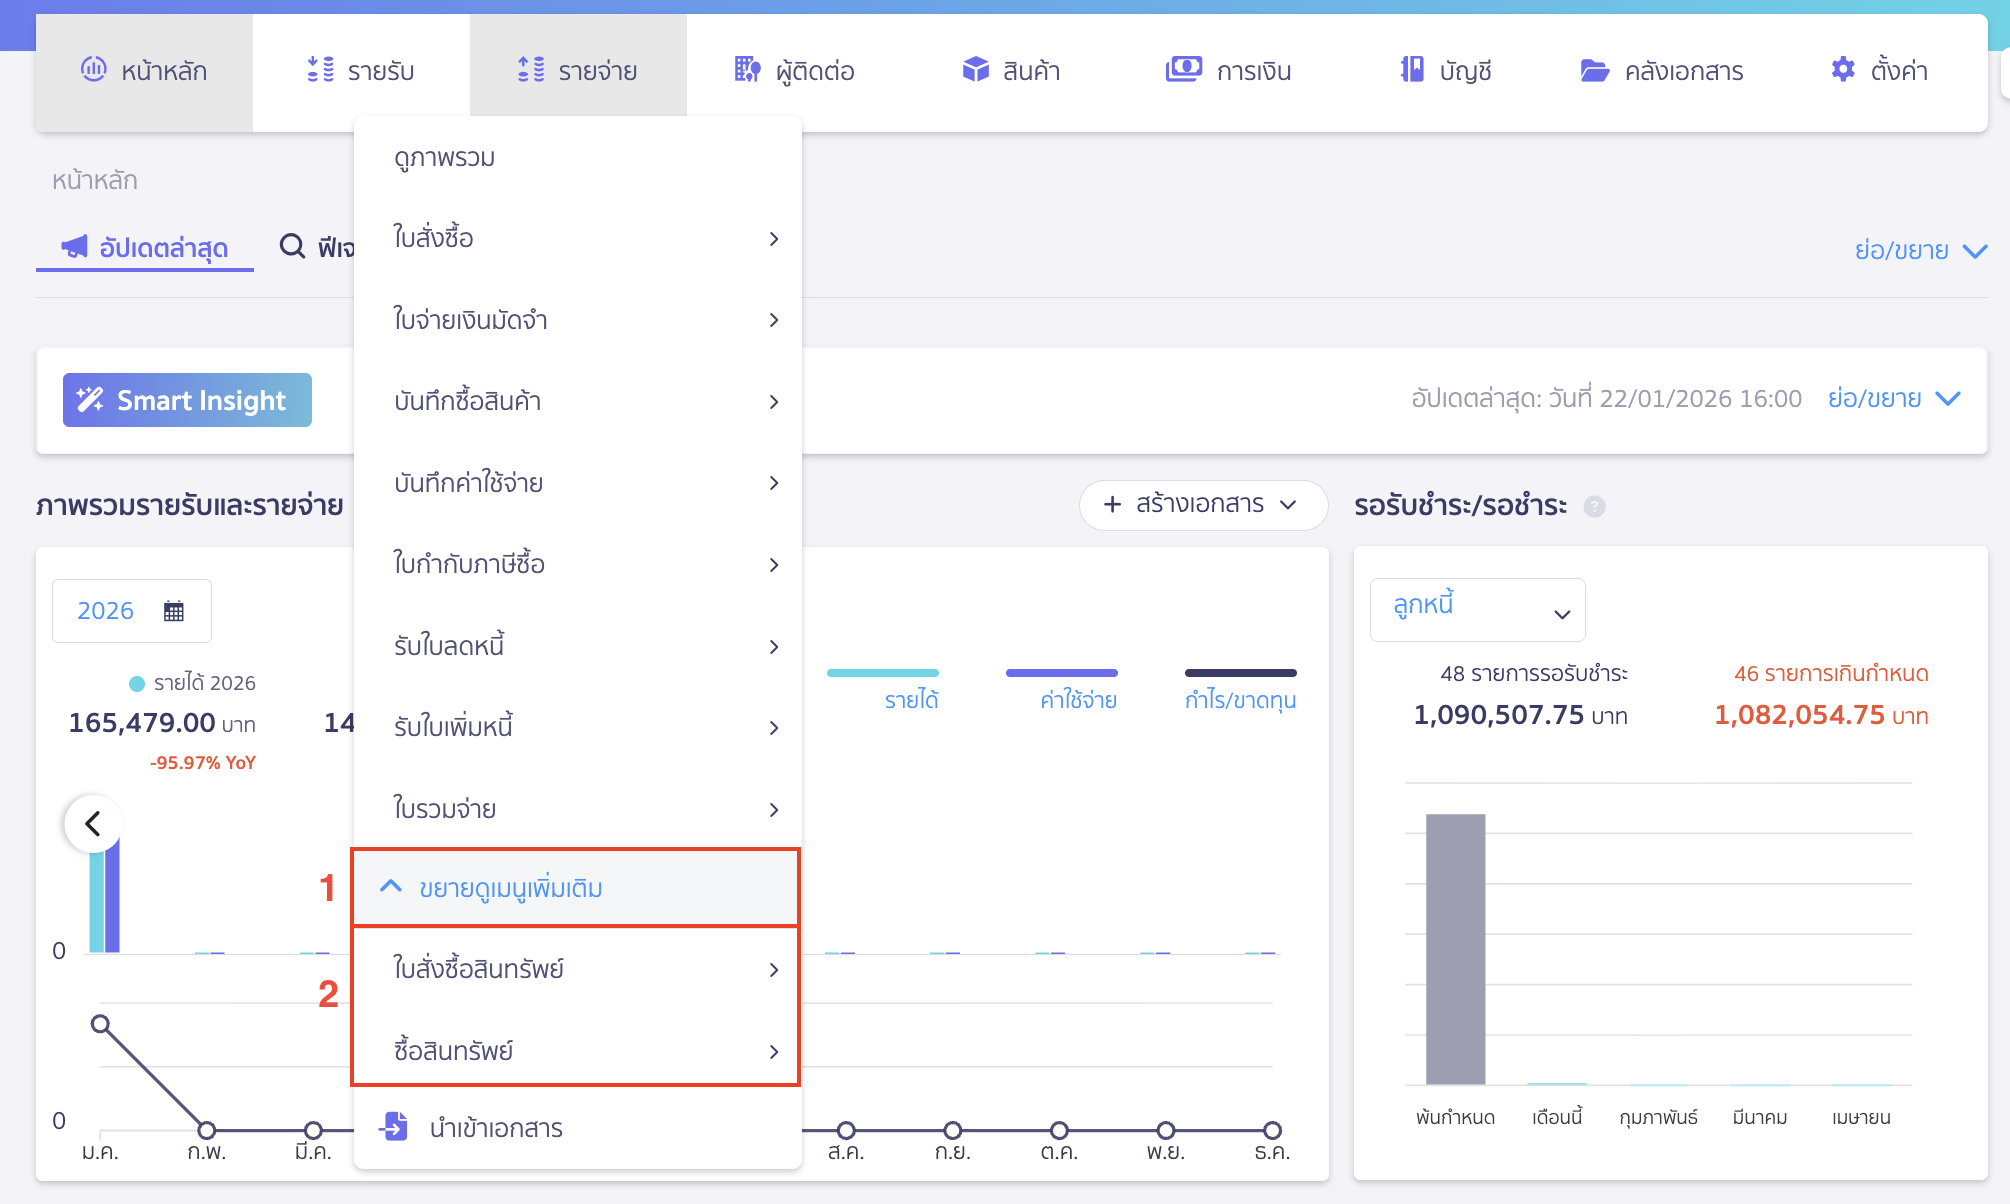Click the บัญชี book icon

pyautogui.click(x=1412, y=70)
